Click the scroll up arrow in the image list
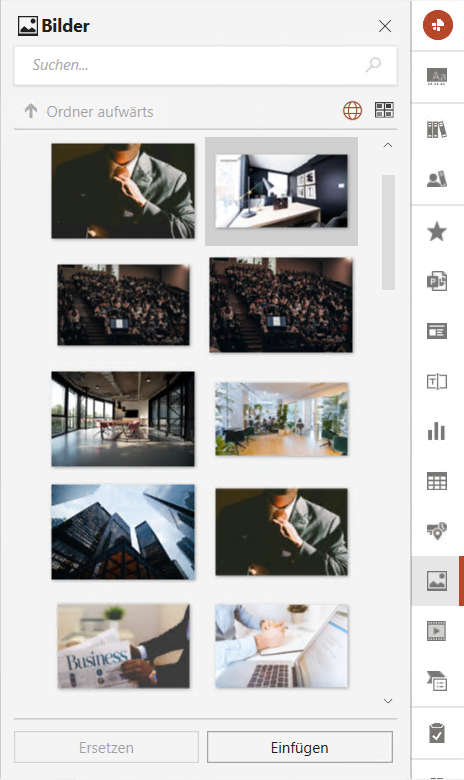 click(x=388, y=145)
